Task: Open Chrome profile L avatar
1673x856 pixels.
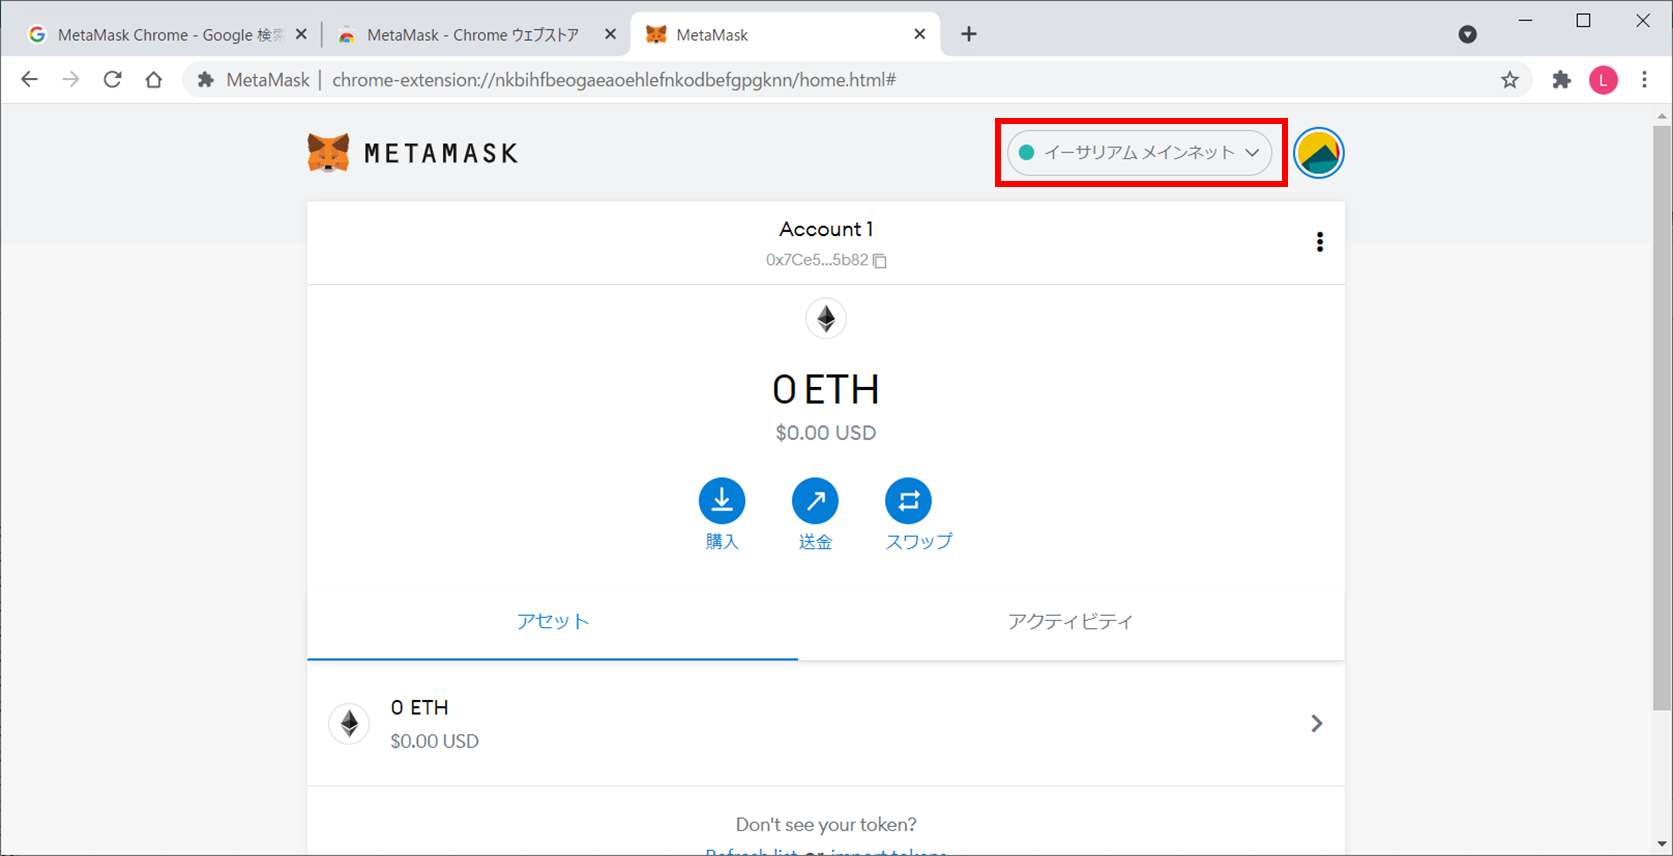Action: (x=1603, y=80)
